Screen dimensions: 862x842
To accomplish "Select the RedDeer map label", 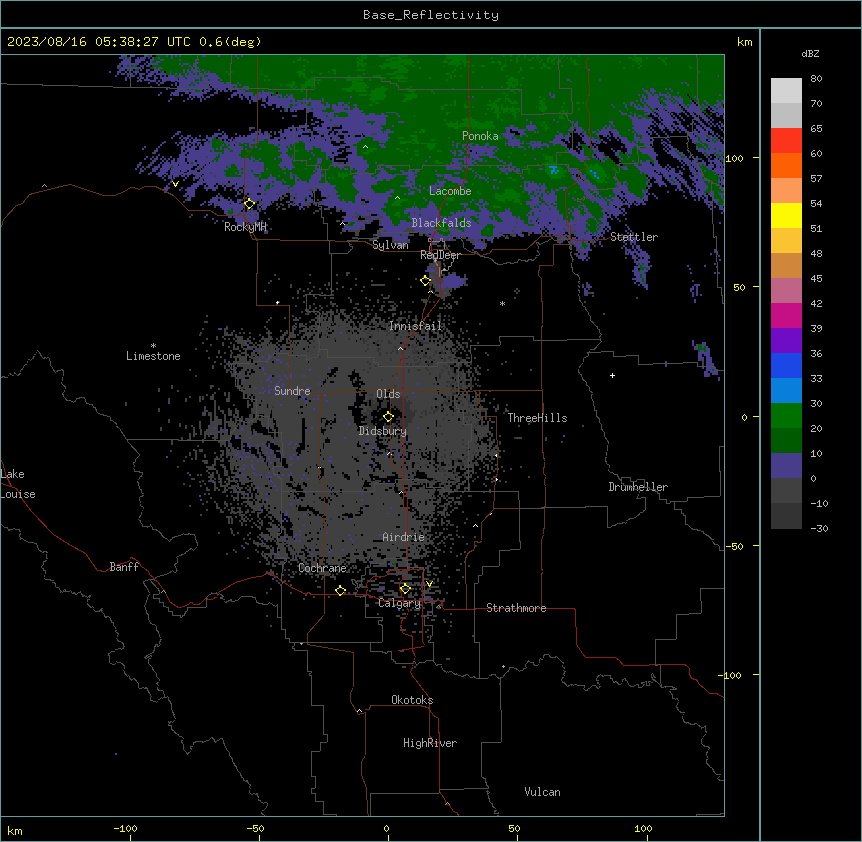I will tap(440, 255).
